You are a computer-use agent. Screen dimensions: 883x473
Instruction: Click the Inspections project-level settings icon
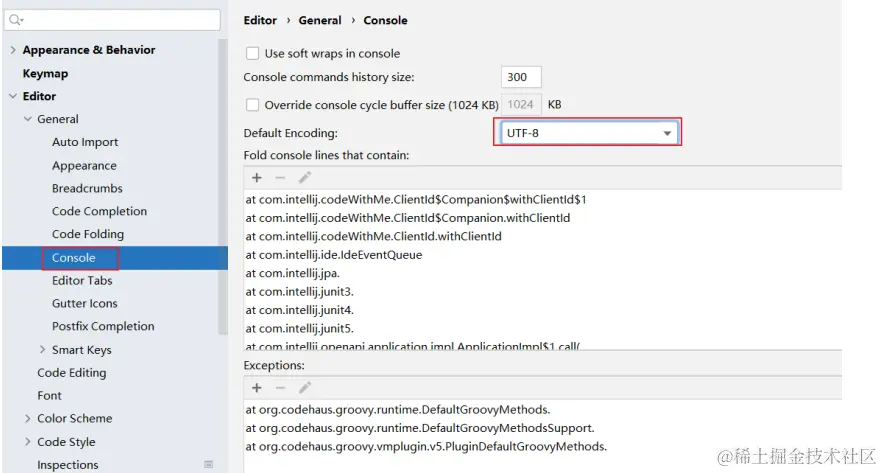click(208, 465)
